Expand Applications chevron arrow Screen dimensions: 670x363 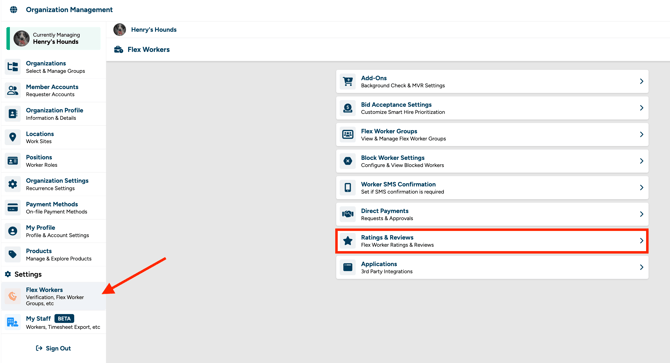point(641,267)
